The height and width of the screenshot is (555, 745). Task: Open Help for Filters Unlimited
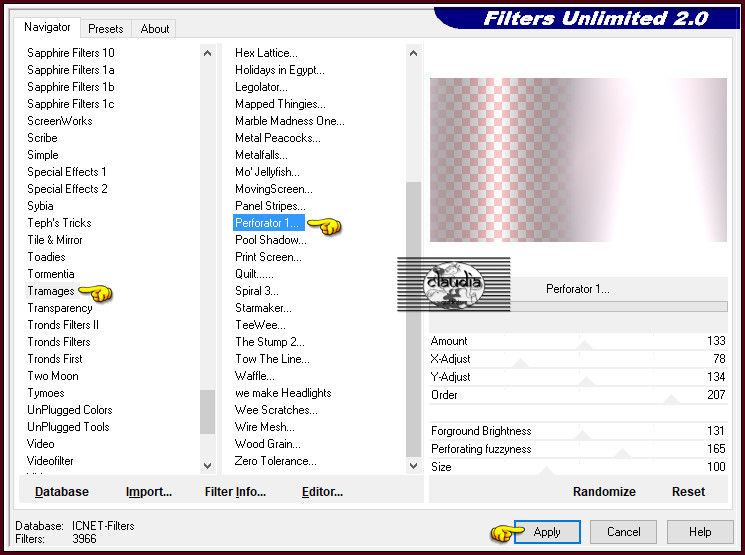click(x=700, y=532)
